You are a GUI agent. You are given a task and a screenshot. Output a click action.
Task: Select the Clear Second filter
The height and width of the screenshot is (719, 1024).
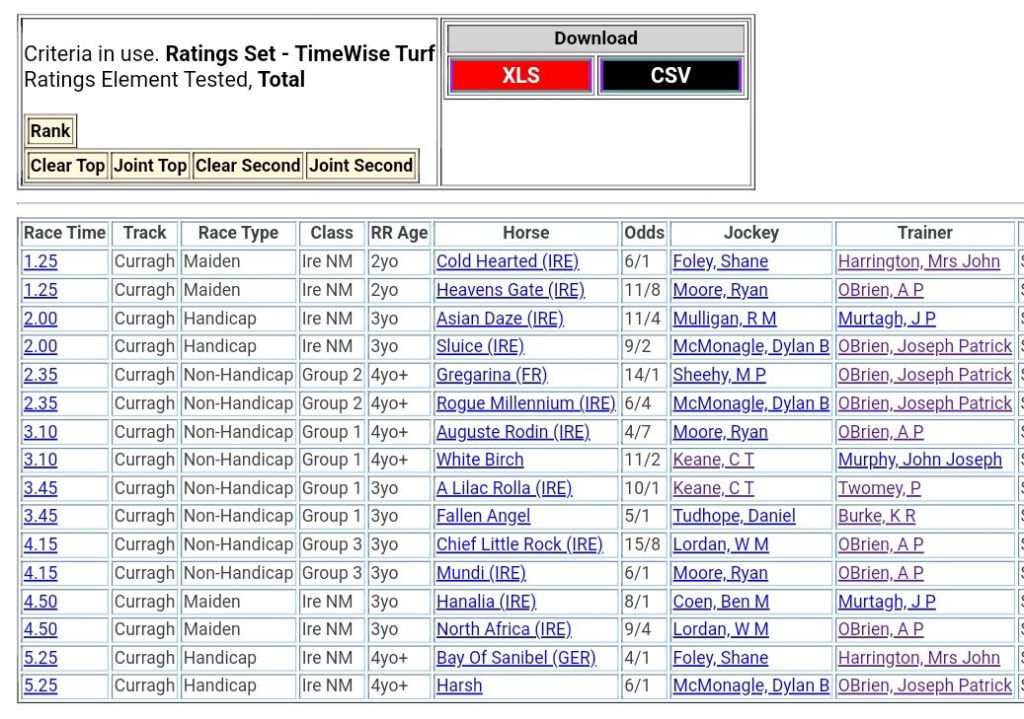point(247,166)
